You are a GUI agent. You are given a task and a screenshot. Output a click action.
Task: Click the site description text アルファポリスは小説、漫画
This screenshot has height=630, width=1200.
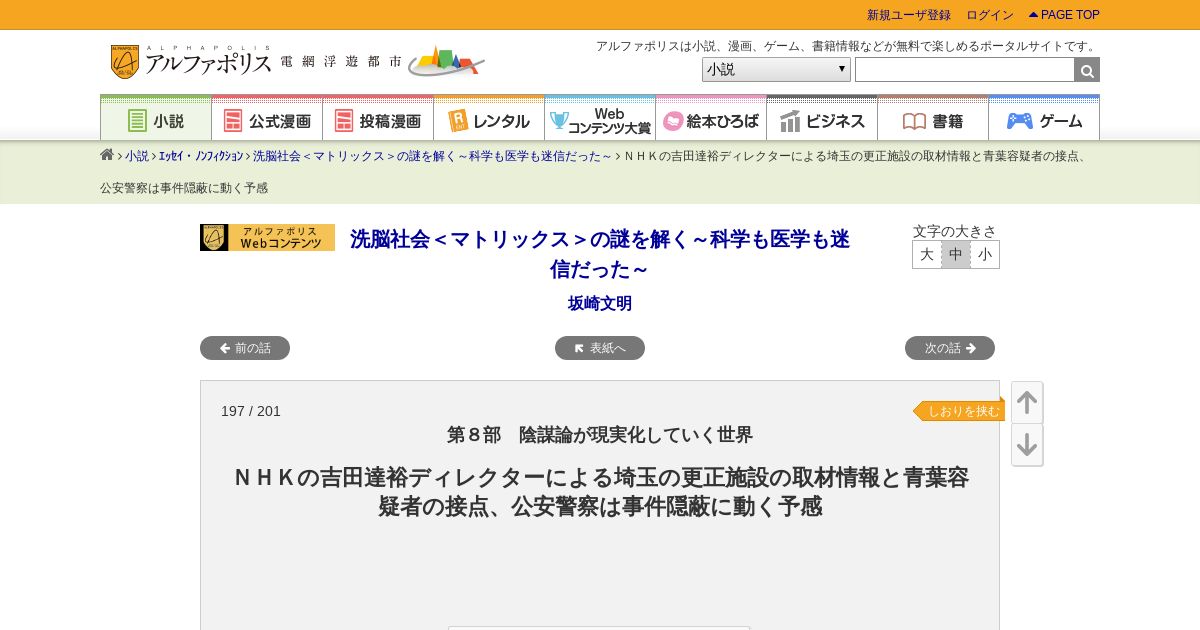(x=848, y=46)
